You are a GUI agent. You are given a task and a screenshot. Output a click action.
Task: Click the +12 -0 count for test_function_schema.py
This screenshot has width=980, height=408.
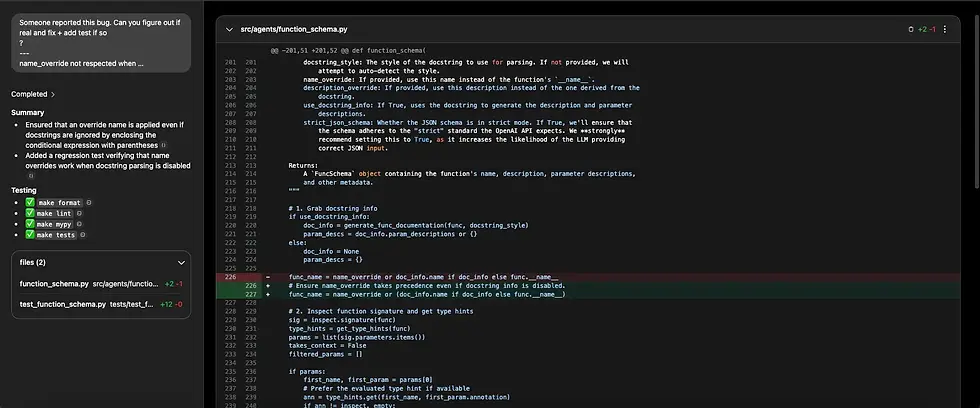[x=171, y=304]
